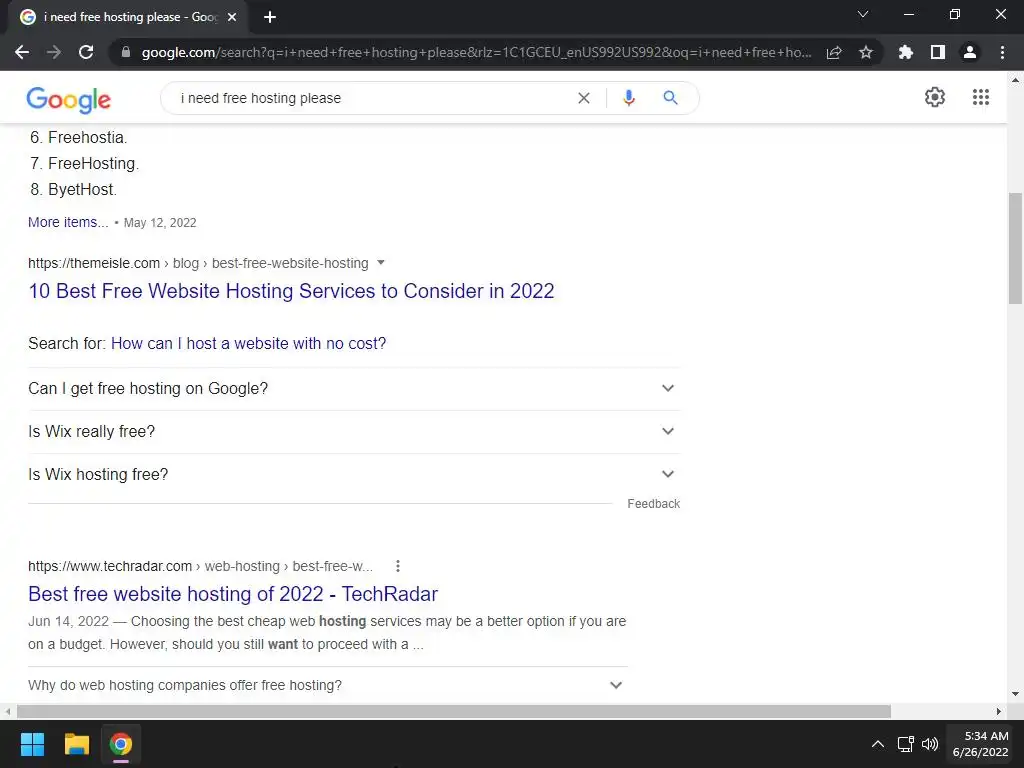Screen dimensions: 1024x768
Task: Click the scroll down arrow
Action: (x=1015, y=694)
